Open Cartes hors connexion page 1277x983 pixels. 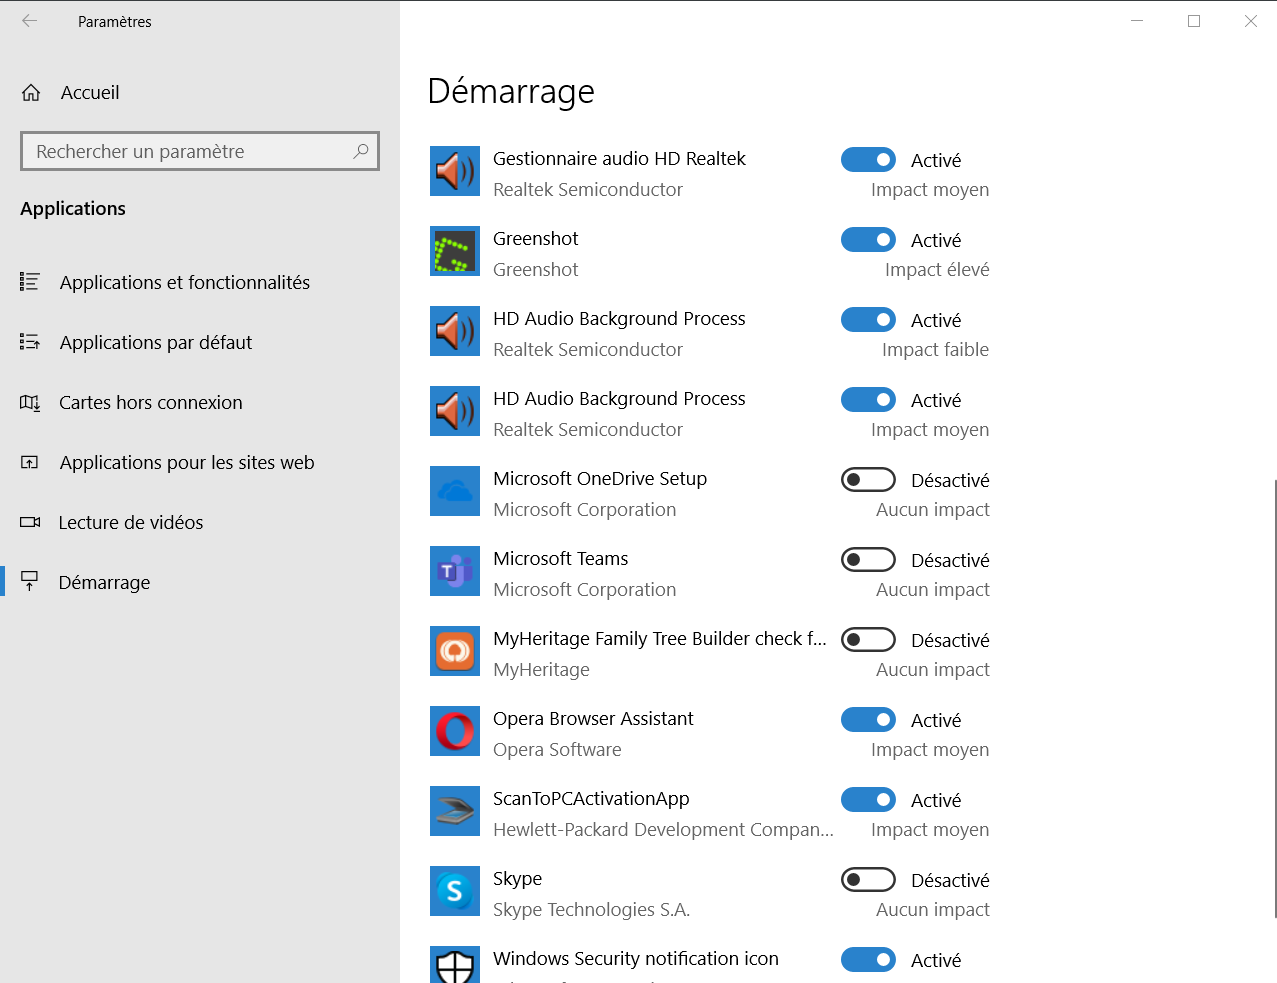click(200, 402)
